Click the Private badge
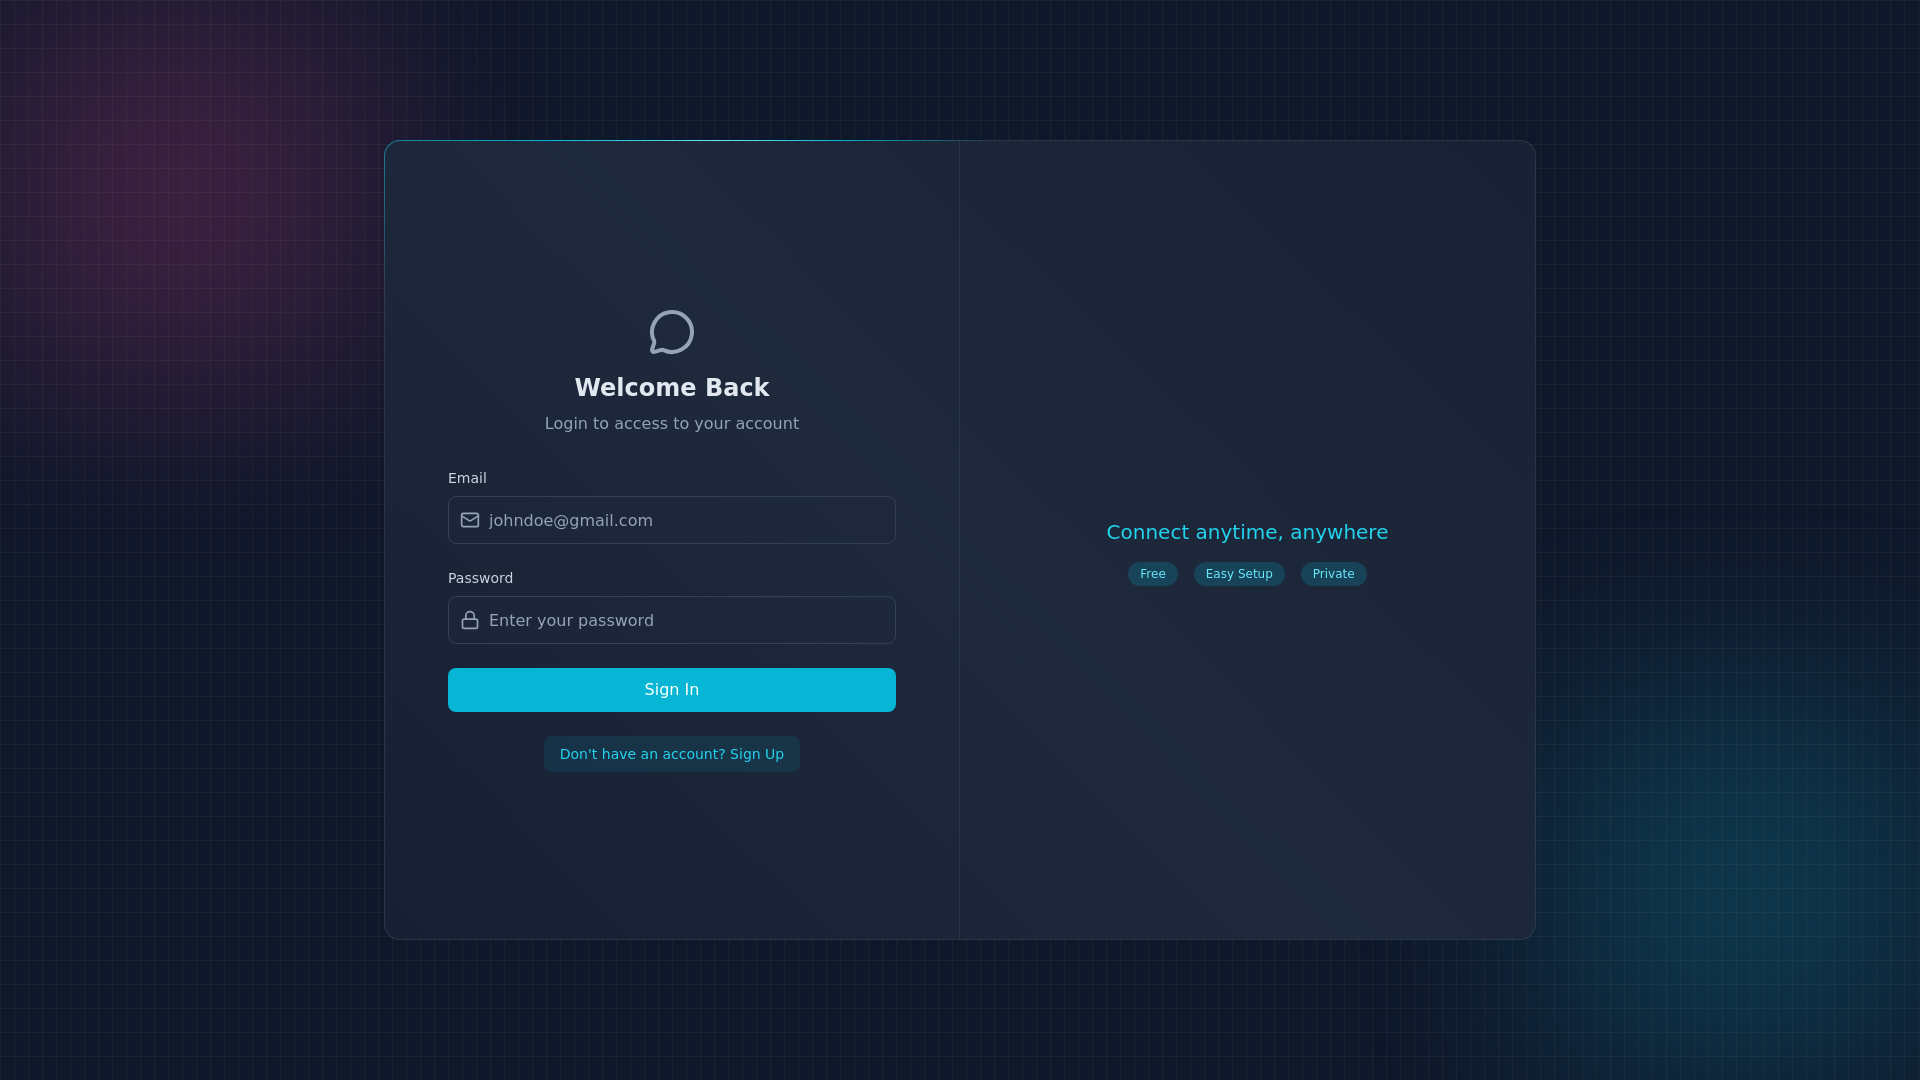Viewport: 1920px width, 1080px height. coord(1333,574)
